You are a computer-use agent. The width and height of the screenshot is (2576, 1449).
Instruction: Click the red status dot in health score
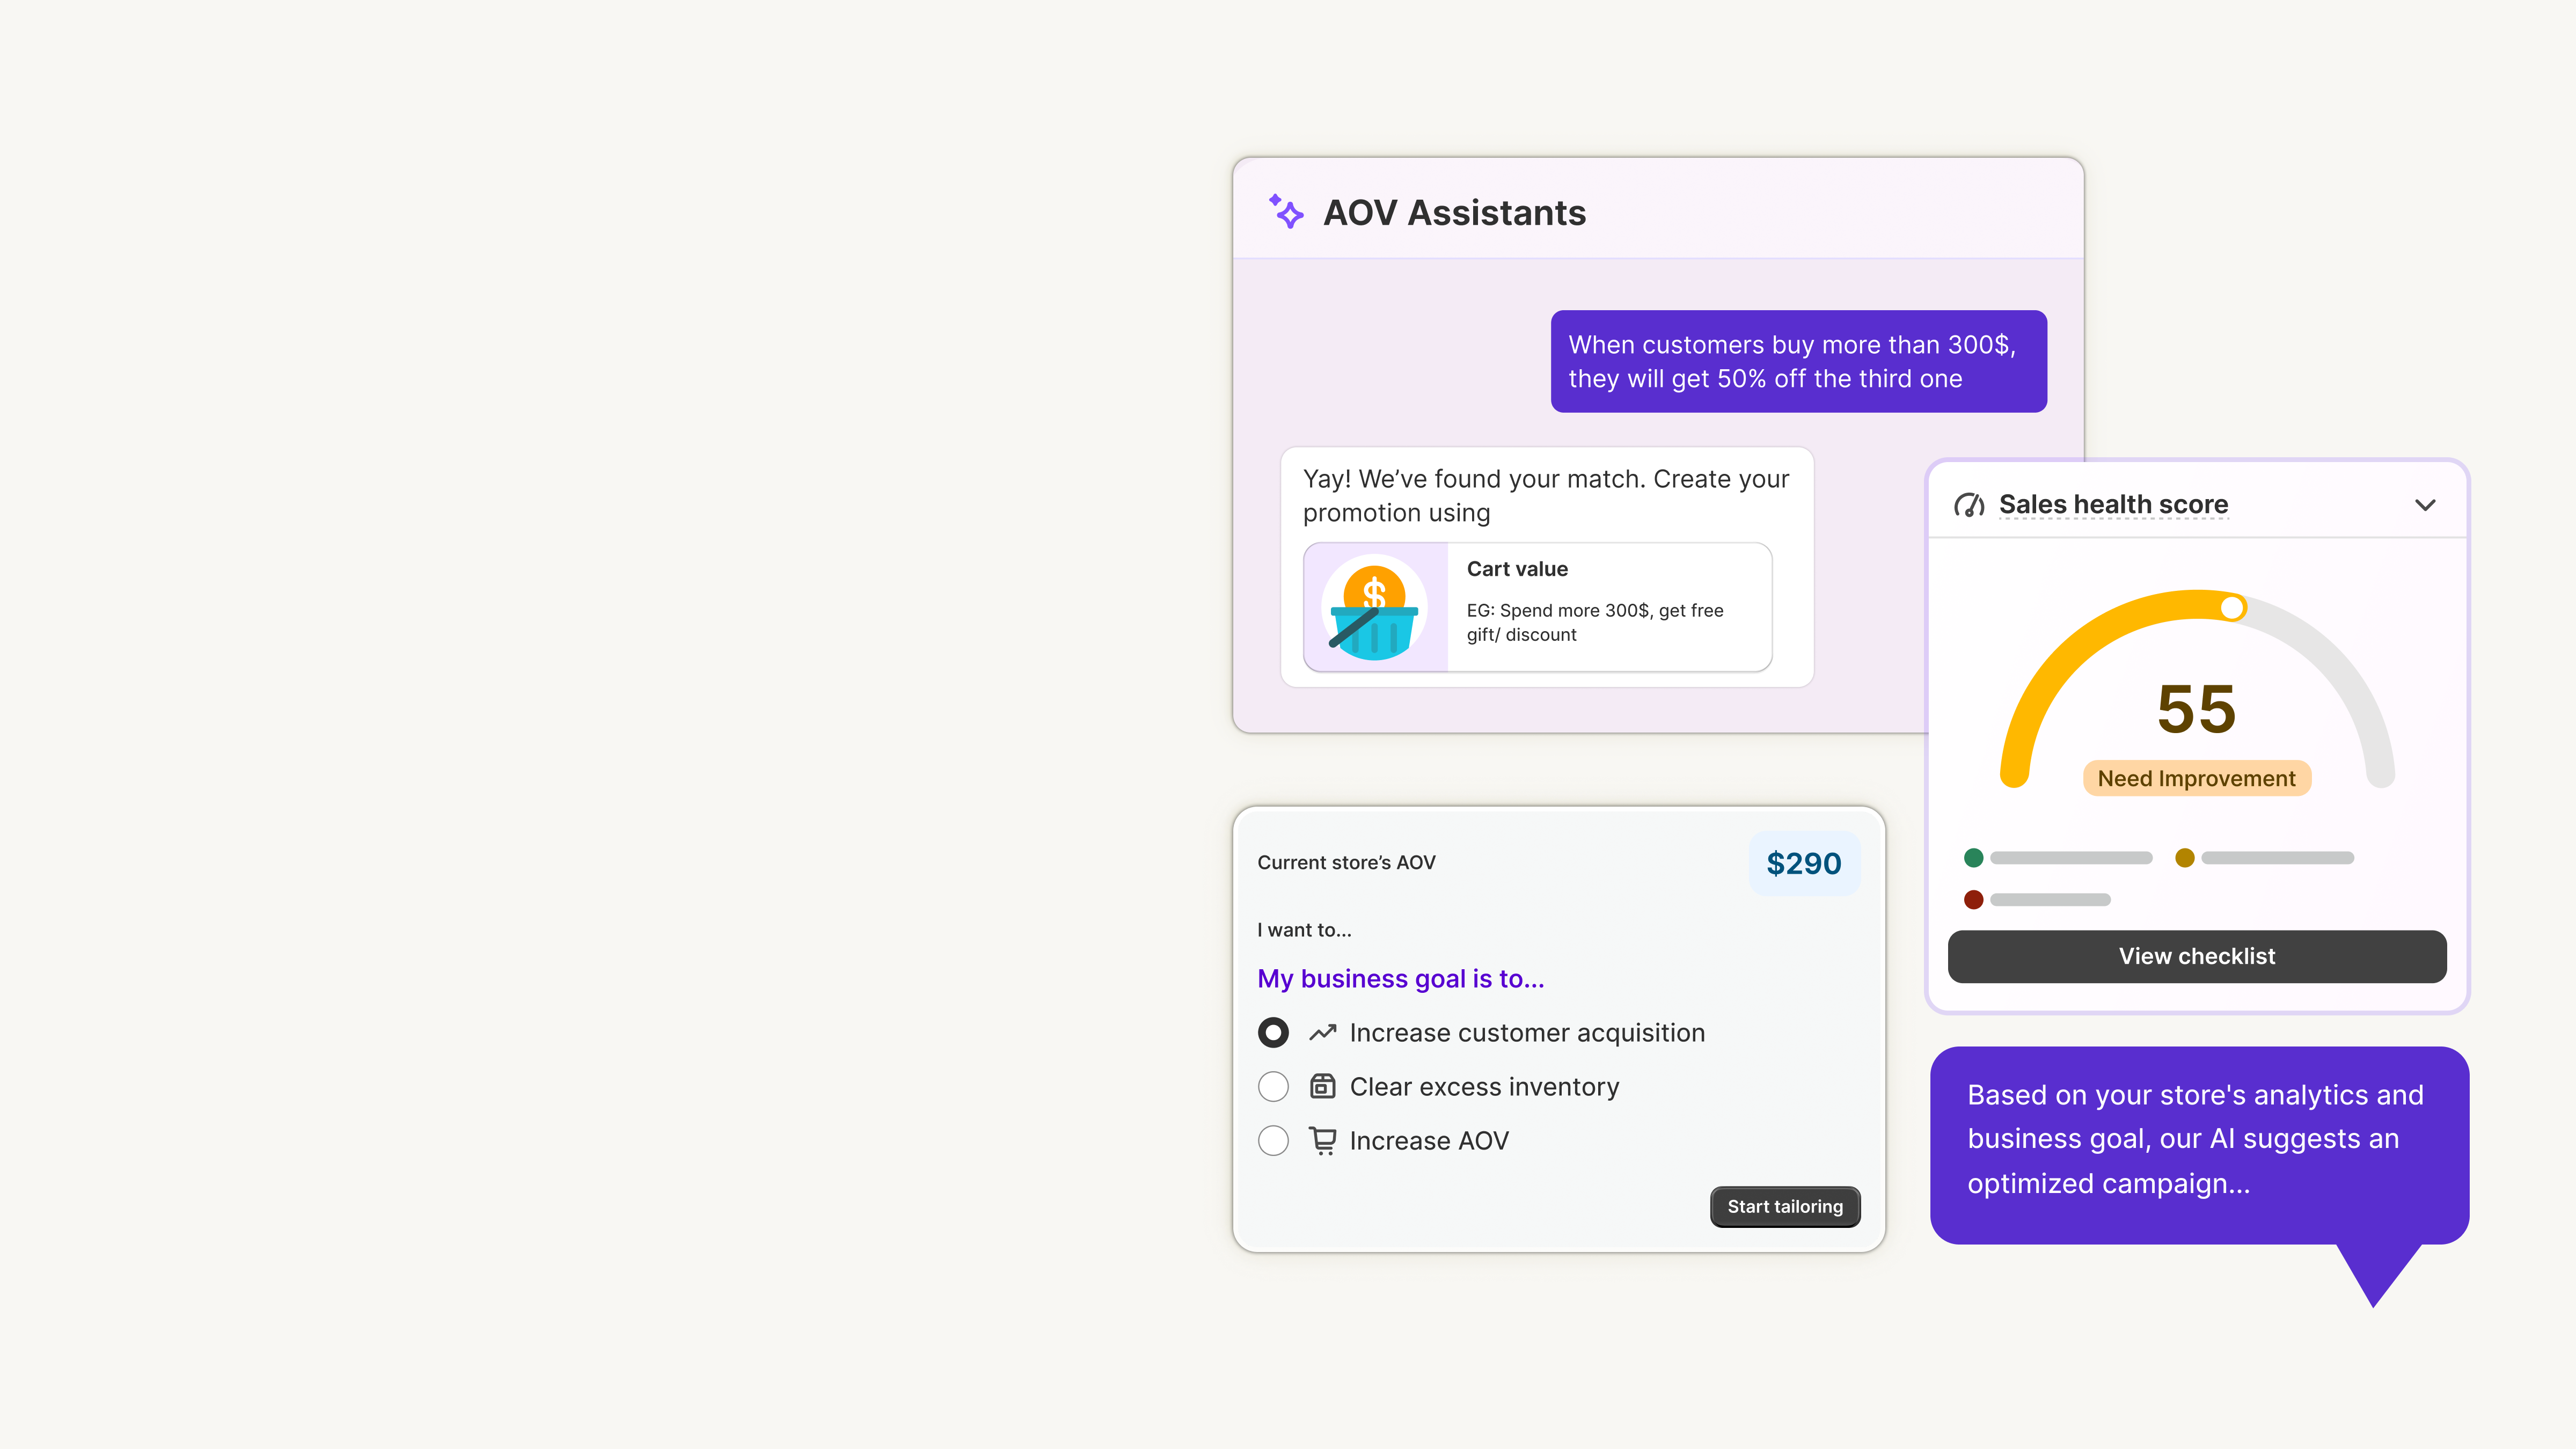click(x=1973, y=899)
